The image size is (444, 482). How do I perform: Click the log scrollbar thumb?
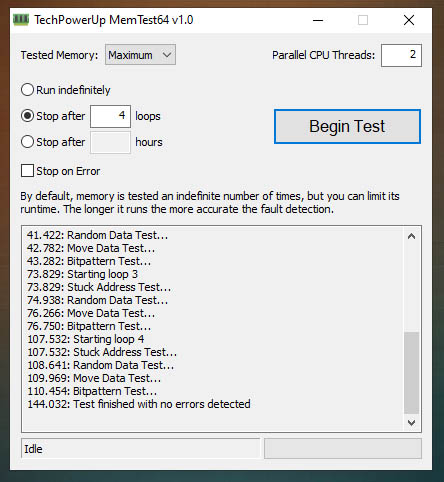click(411, 373)
